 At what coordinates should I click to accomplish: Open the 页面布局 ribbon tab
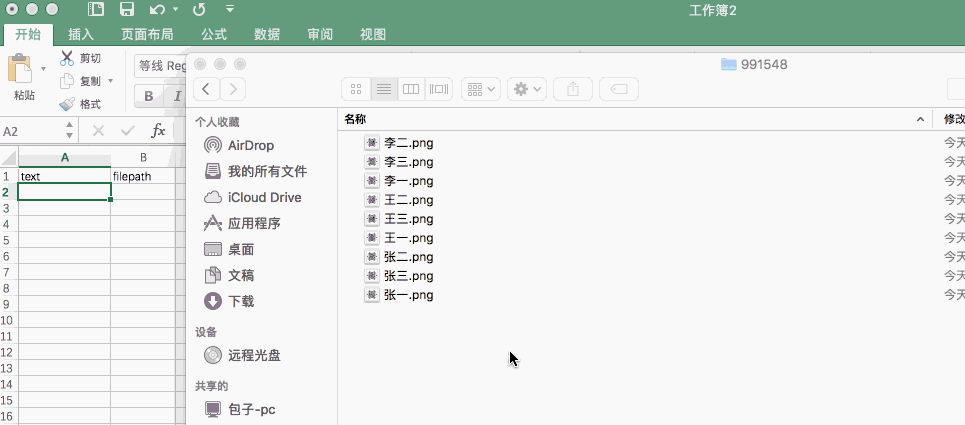pos(147,34)
